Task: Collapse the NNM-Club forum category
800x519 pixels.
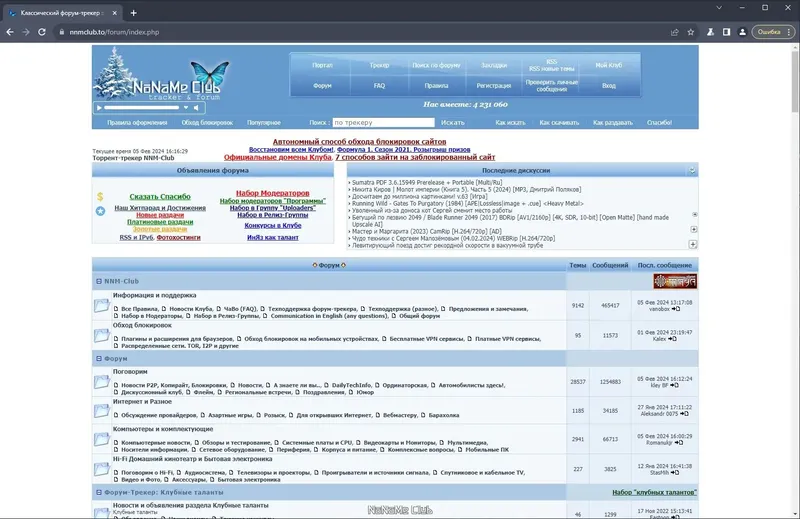Action: pyautogui.click(x=99, y=281)
